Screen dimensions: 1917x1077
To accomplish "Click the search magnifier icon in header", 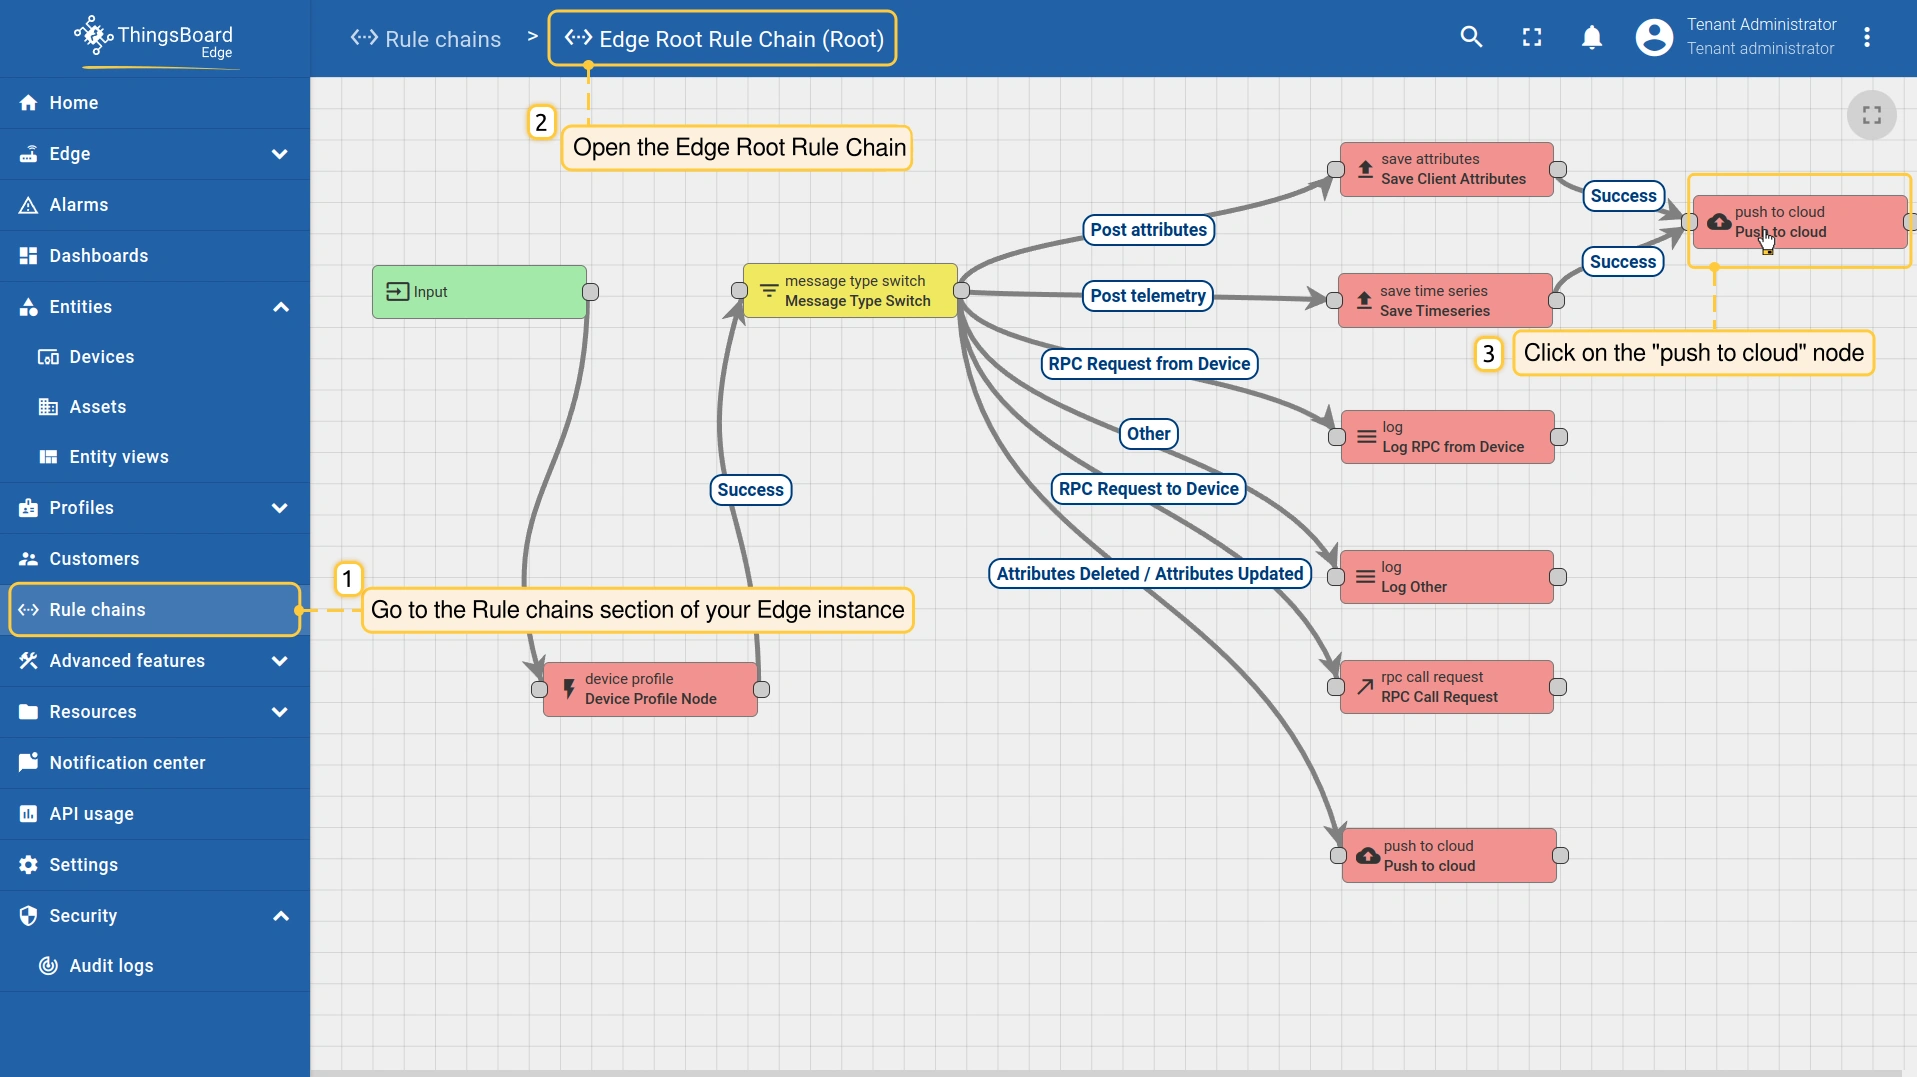I will 1470,38.
